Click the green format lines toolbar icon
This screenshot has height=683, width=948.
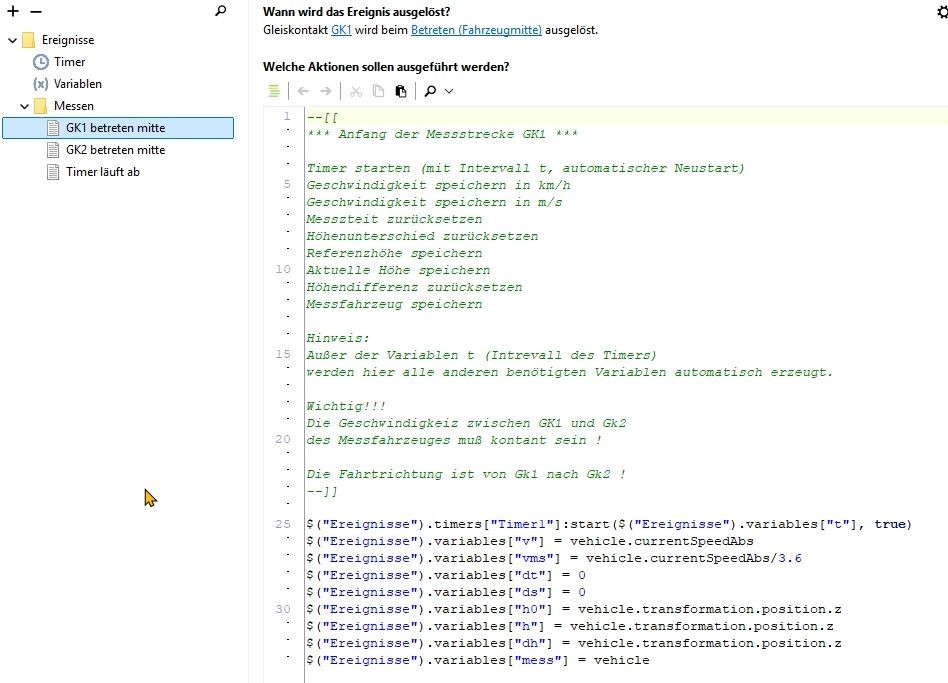coord(274,91)
